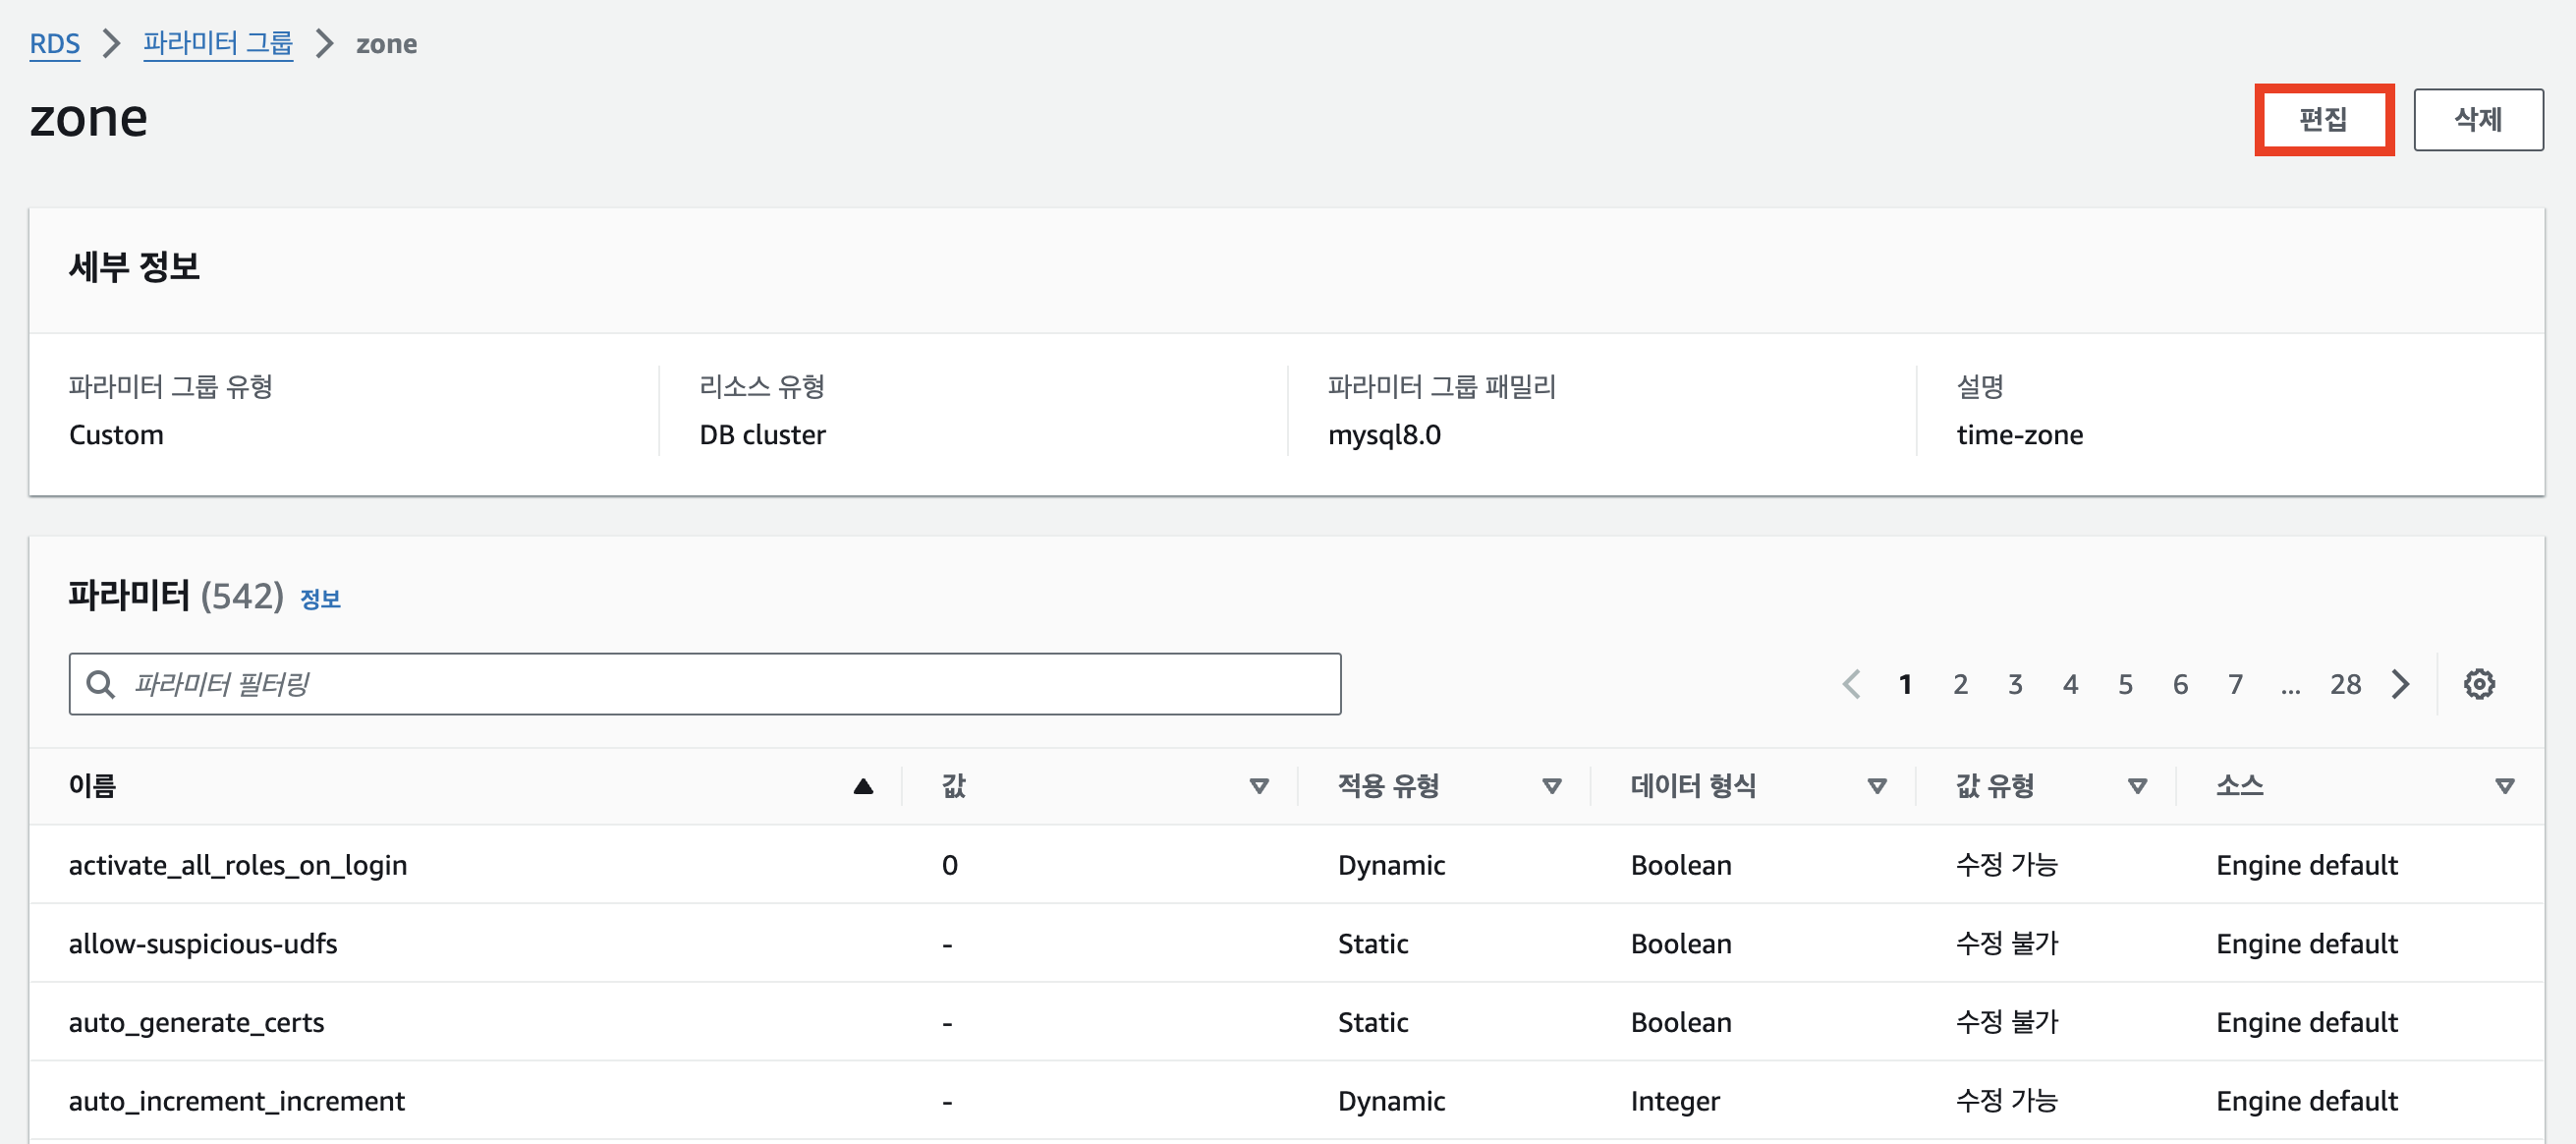Screen dimensions: 2576x1144
Task: Click the 편집 button
Action: coord(2323,120)
